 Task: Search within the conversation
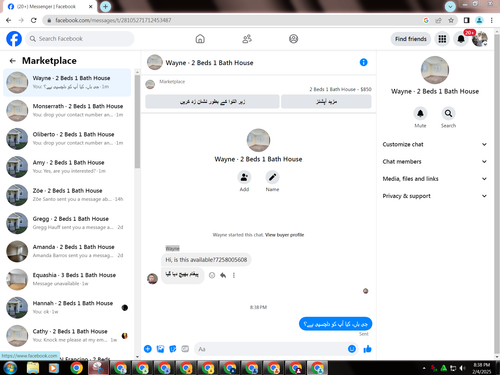tap(448, 114)
